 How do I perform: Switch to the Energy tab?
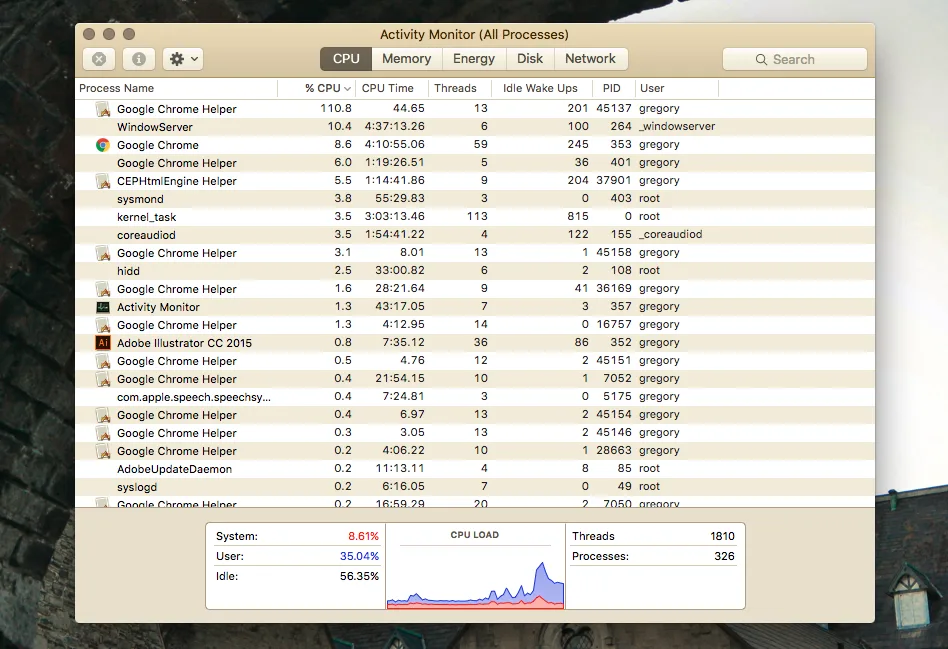click(473, 59)
